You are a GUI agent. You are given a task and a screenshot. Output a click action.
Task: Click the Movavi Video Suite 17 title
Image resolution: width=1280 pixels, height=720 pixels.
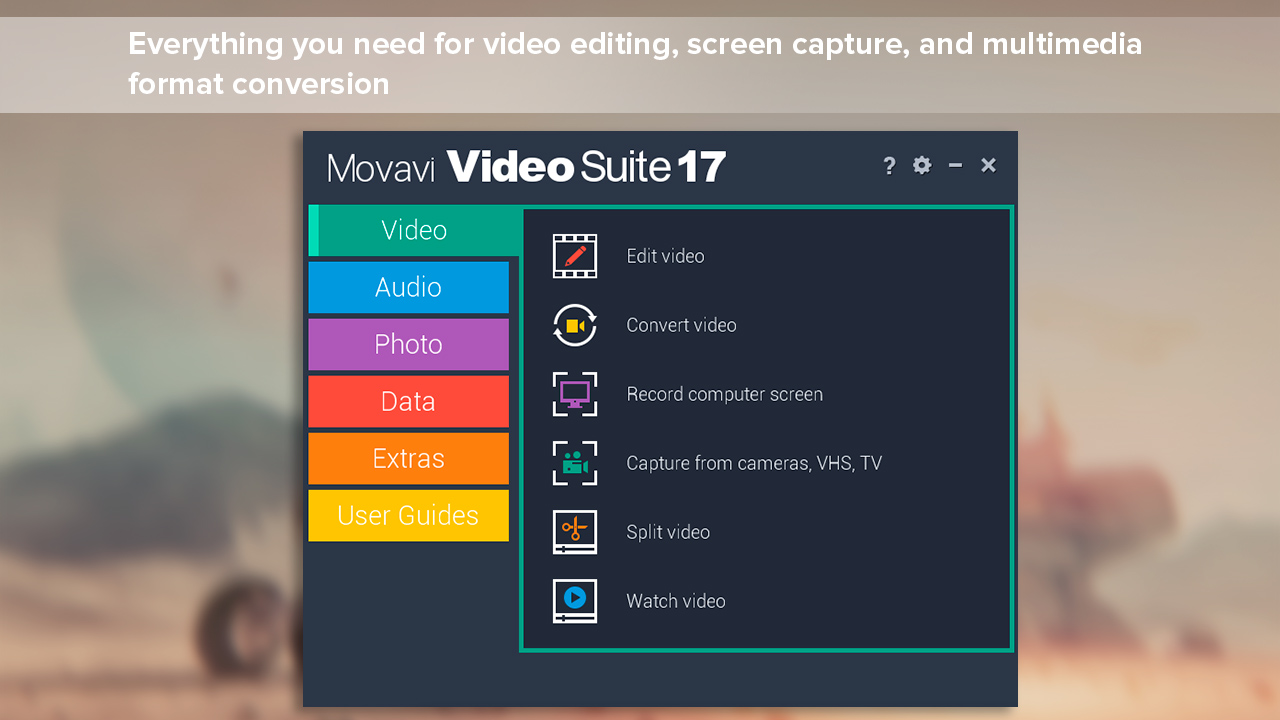pos(526,167)
